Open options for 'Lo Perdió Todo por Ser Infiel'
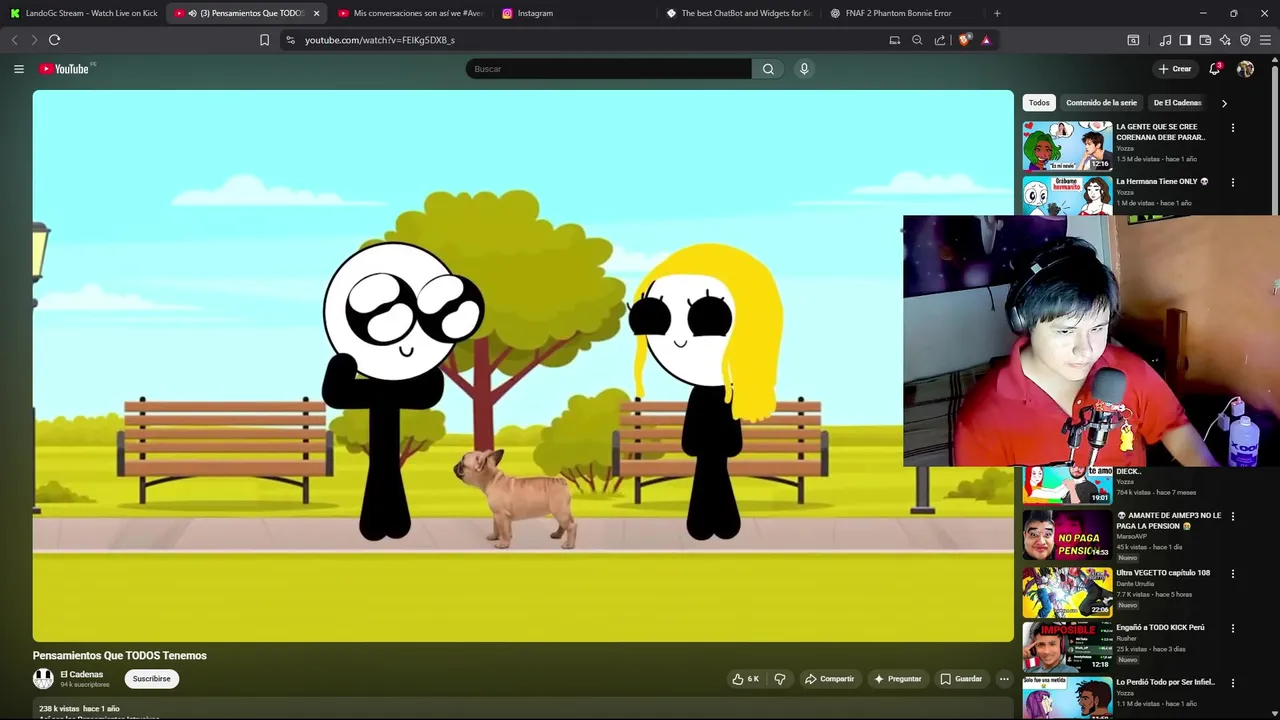The image size is (1280, 720). [1233, 684]
